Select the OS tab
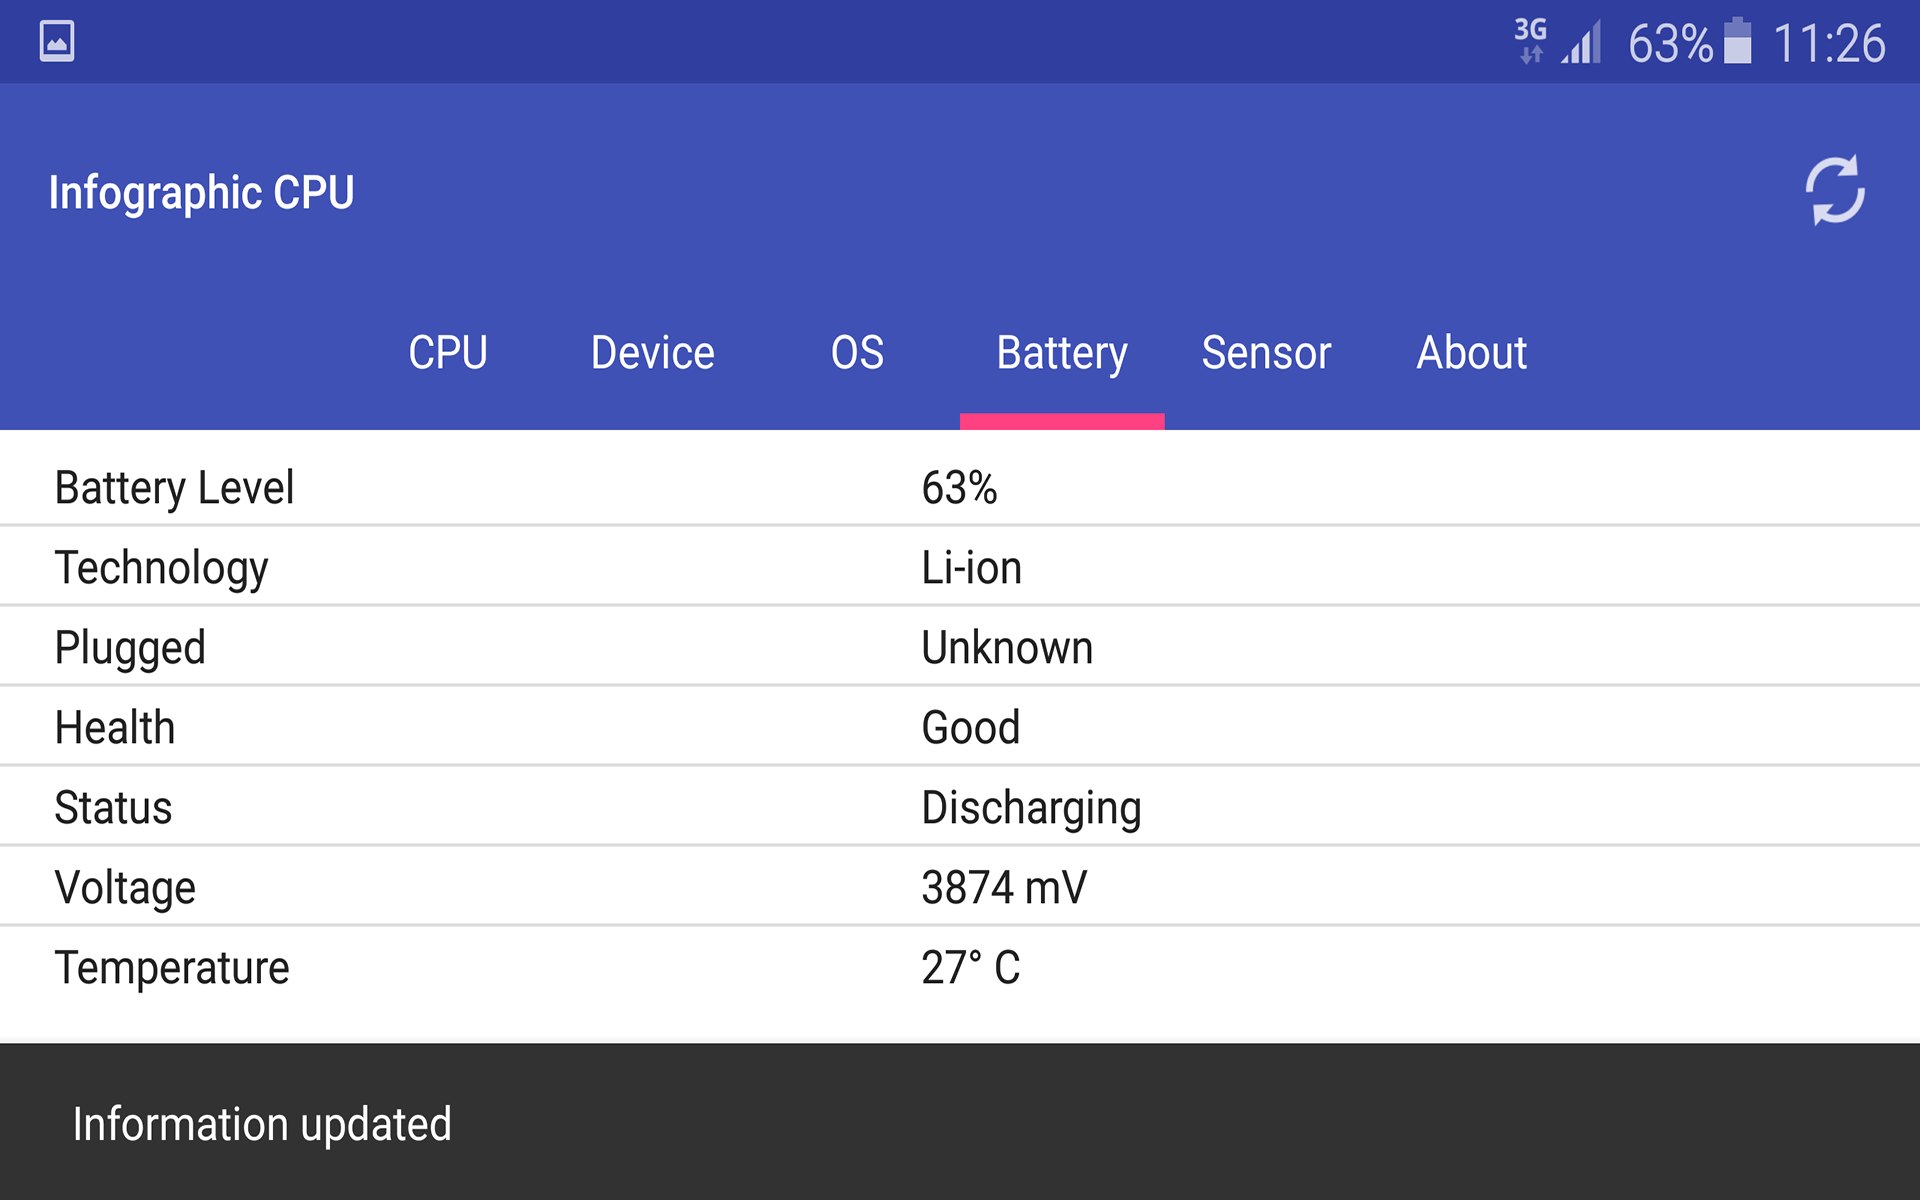 tap(858, 352)
